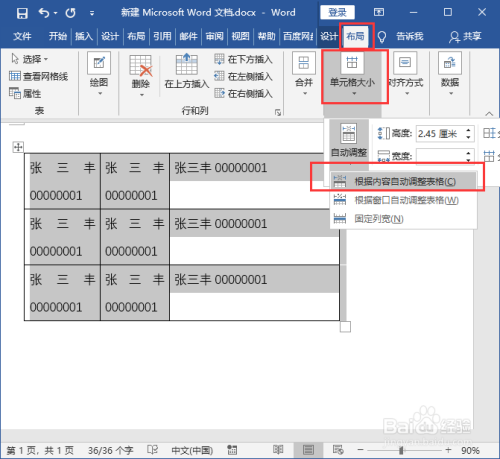
Task: Switch to the 引用 tab
Action: tap(162, 36)
